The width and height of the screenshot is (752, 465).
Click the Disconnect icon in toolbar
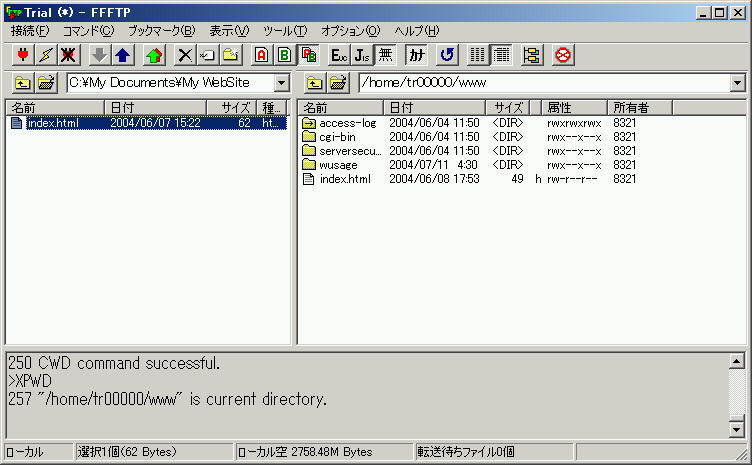coord(69,55)
